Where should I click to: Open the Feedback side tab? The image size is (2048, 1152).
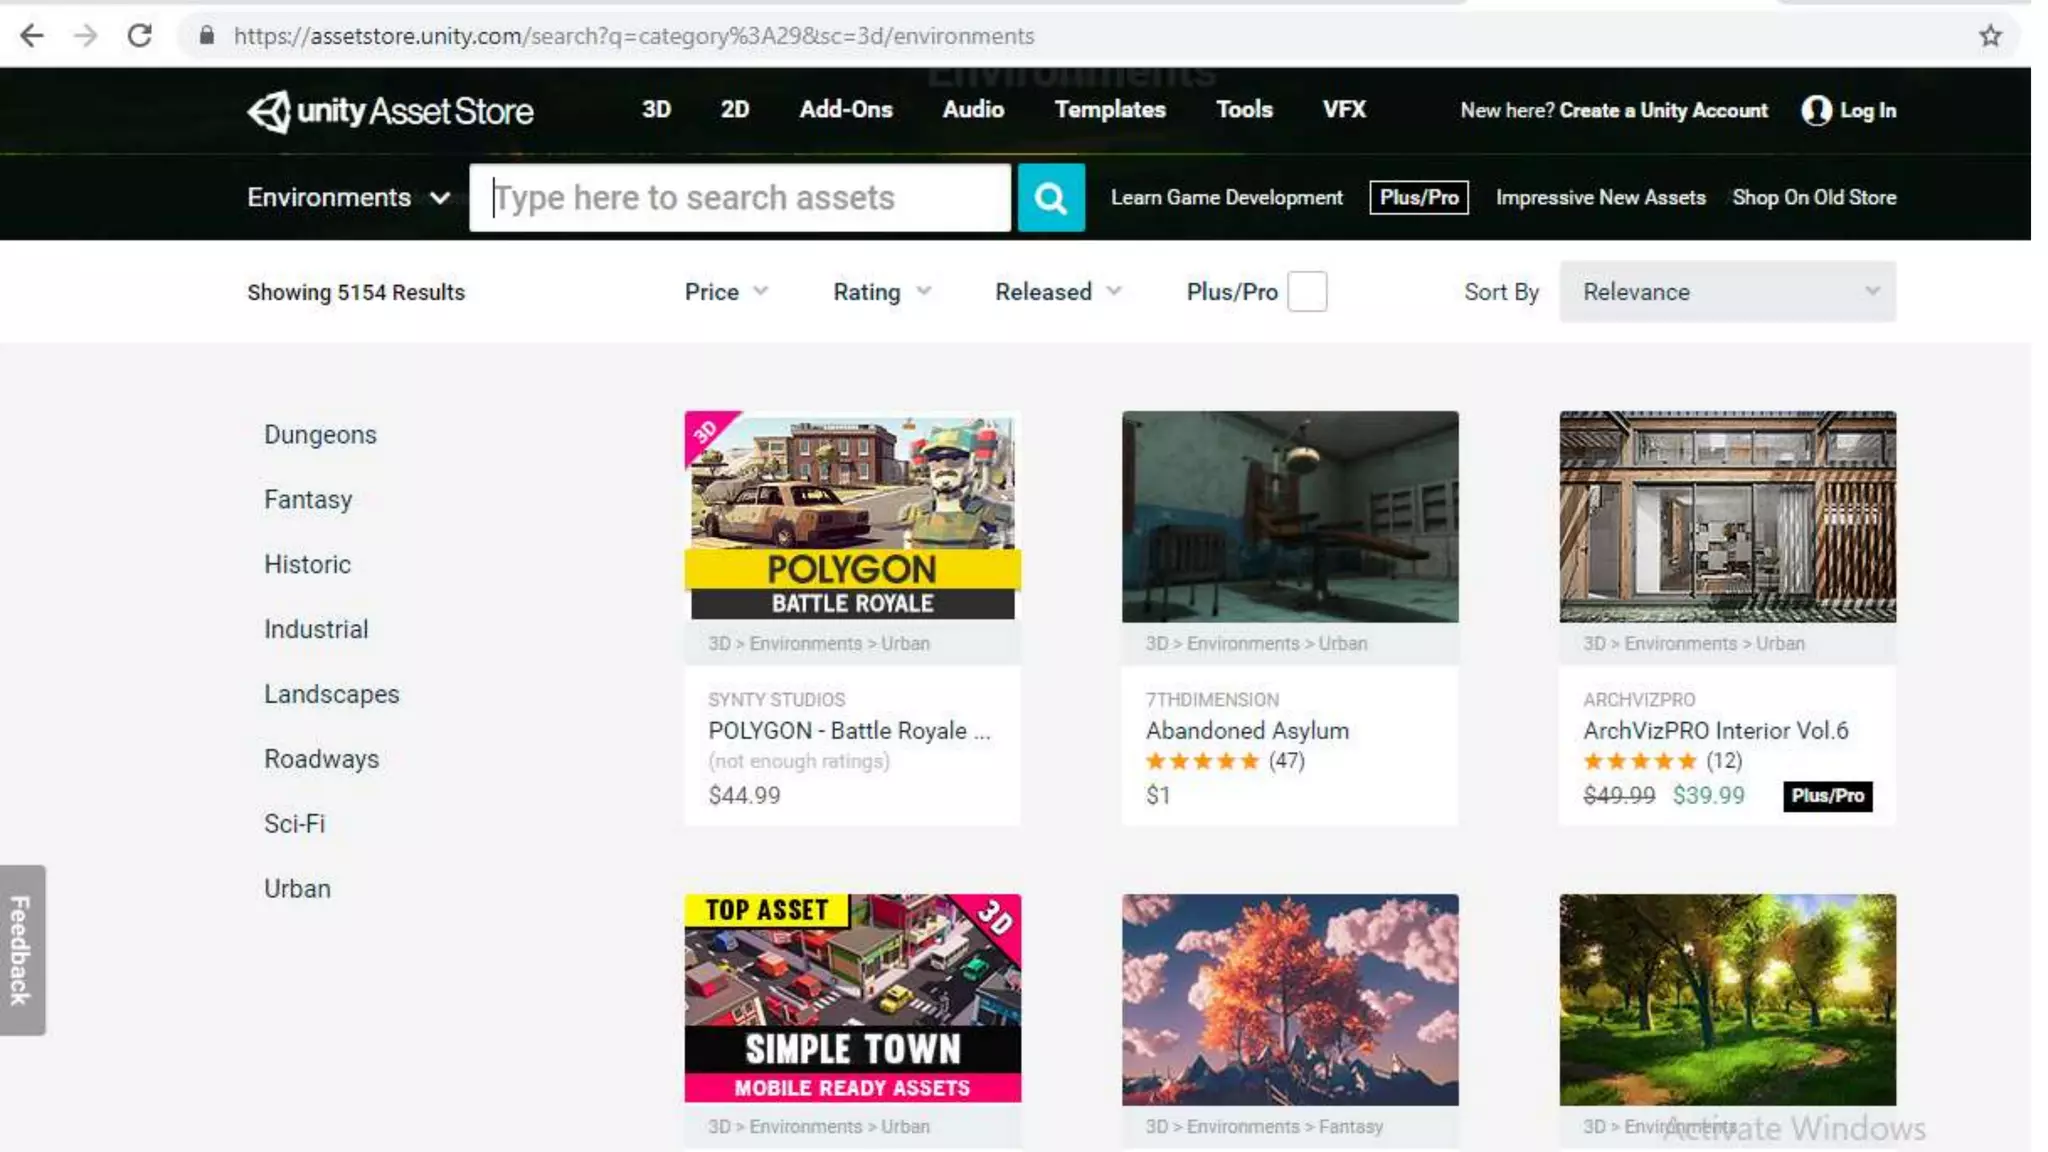[x=22, y=950]
